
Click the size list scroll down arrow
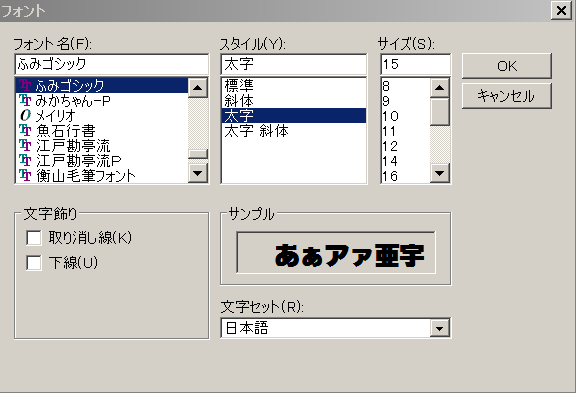(440, 173)
